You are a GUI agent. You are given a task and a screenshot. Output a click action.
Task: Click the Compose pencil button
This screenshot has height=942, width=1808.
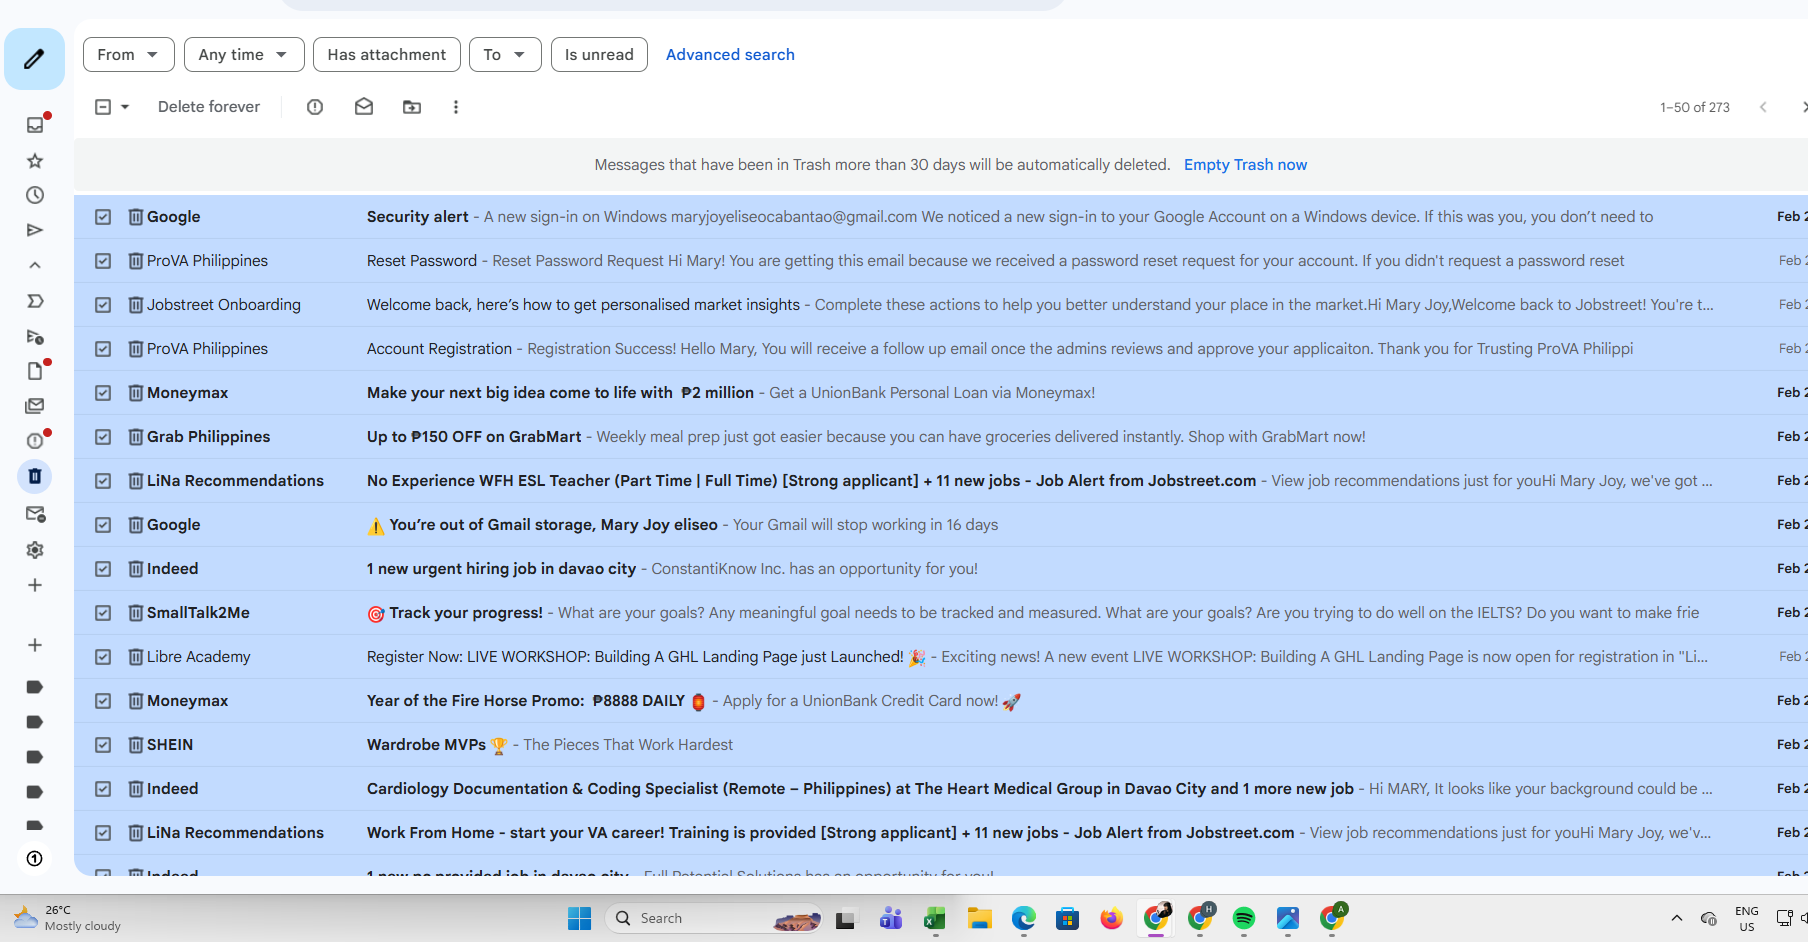(34, 59)
